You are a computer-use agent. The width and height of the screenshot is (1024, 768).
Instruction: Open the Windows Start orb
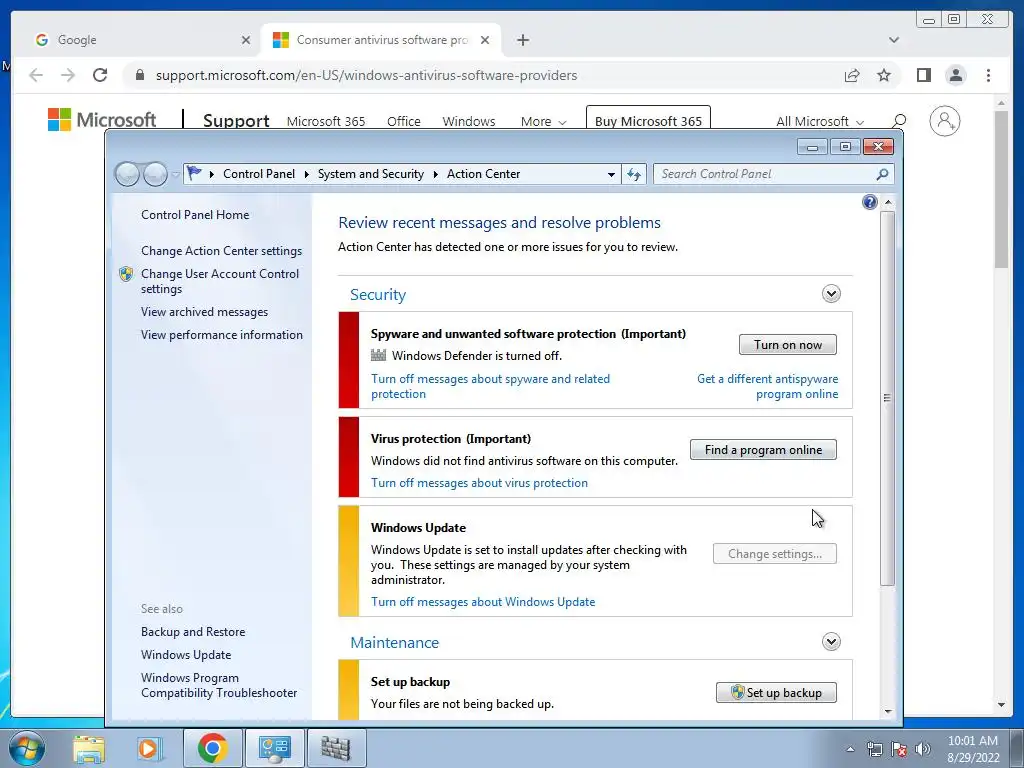[27, 748]
